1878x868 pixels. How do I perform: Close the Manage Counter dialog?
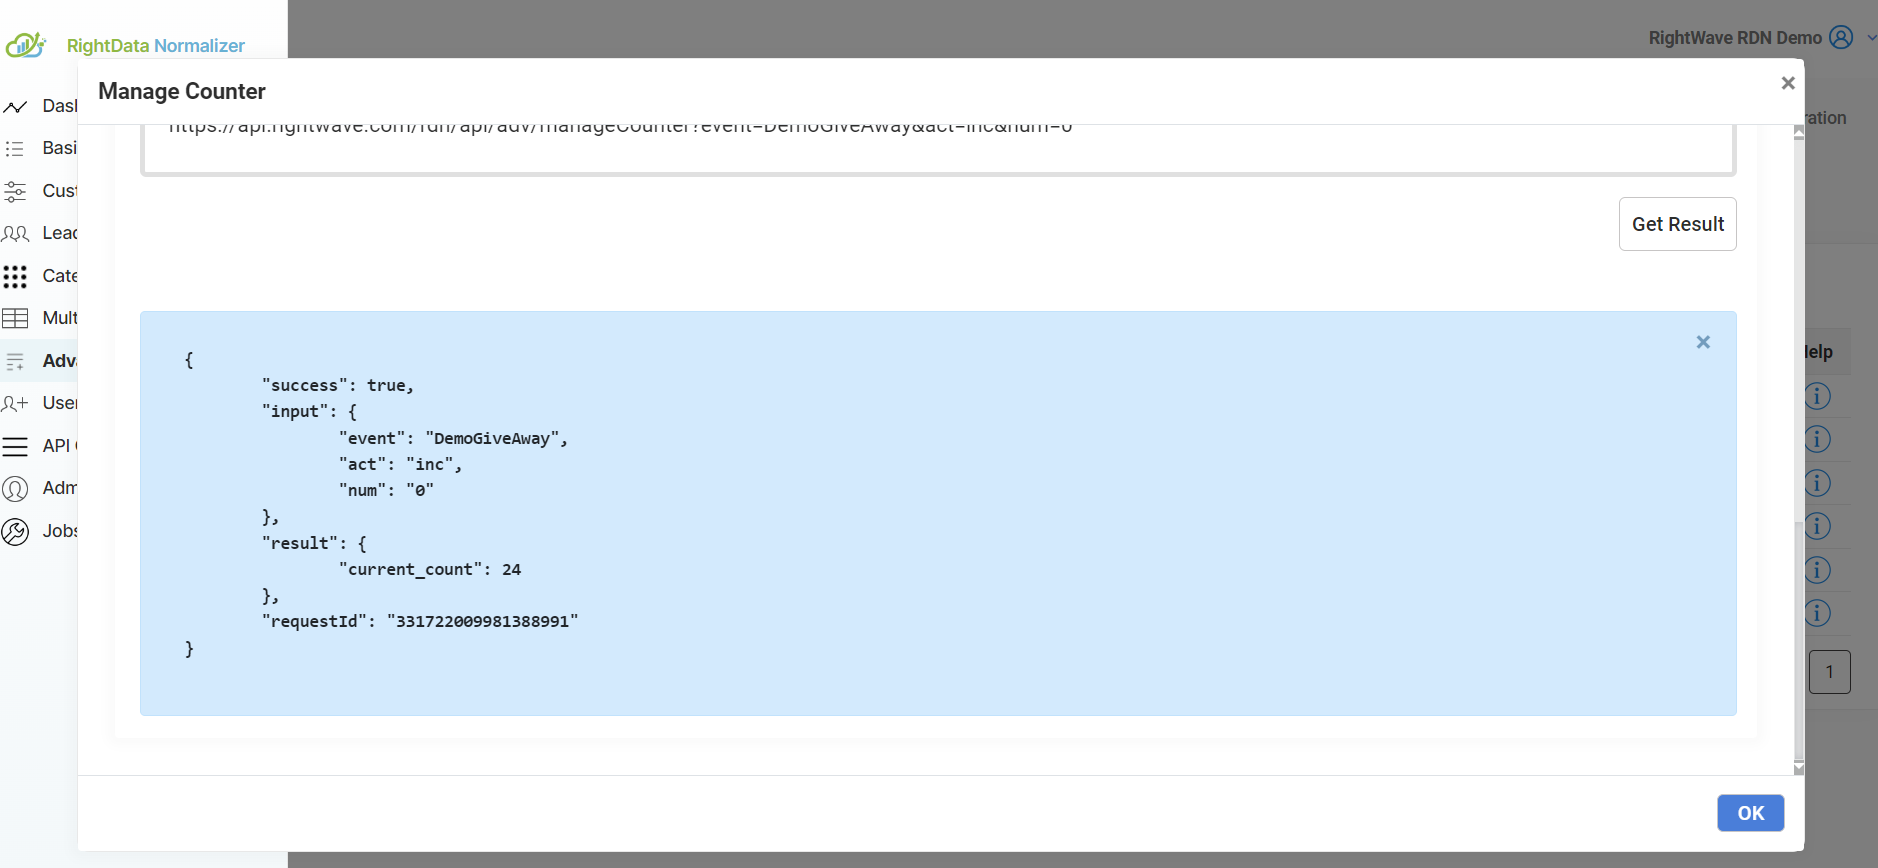(x=1788, y=83)
